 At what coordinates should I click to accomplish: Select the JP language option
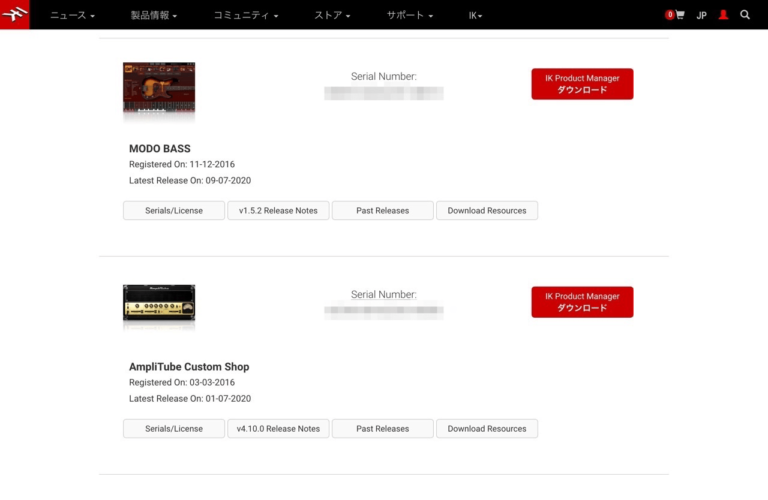(701, 16)
